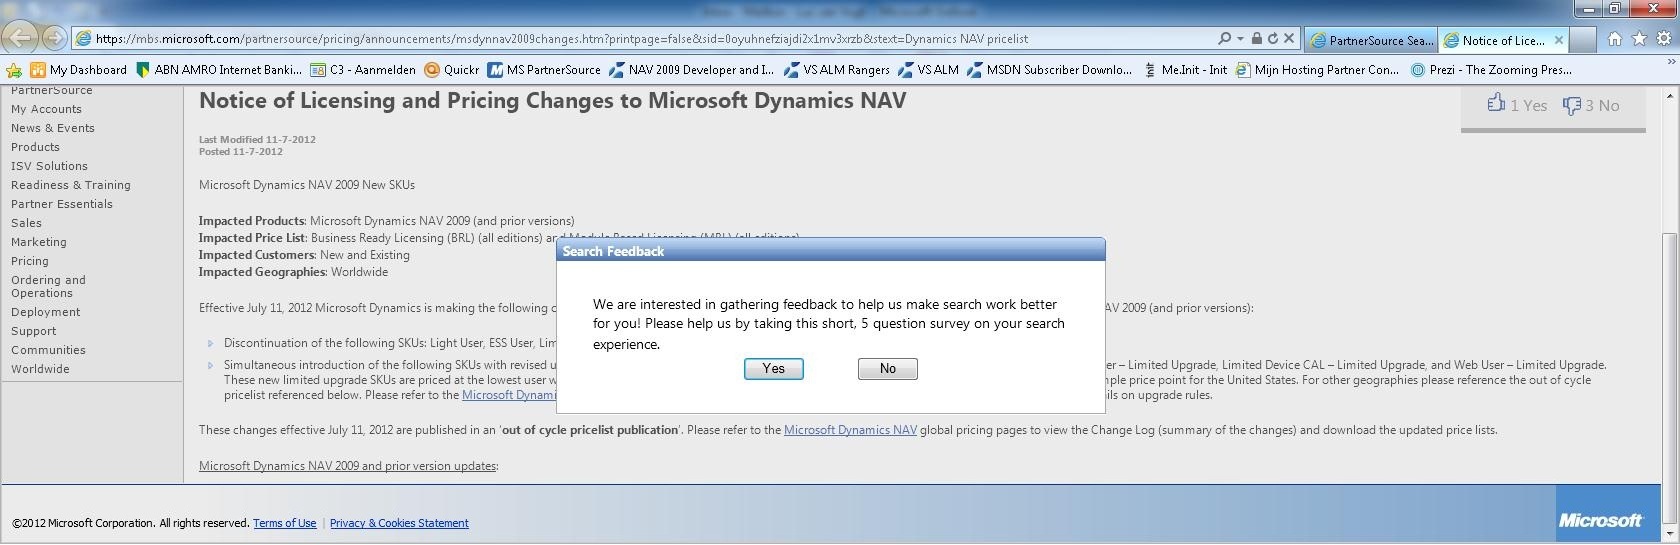Open News & Events in the sidebar
This screenshot has width=1680, height=545.
(53, 128)
